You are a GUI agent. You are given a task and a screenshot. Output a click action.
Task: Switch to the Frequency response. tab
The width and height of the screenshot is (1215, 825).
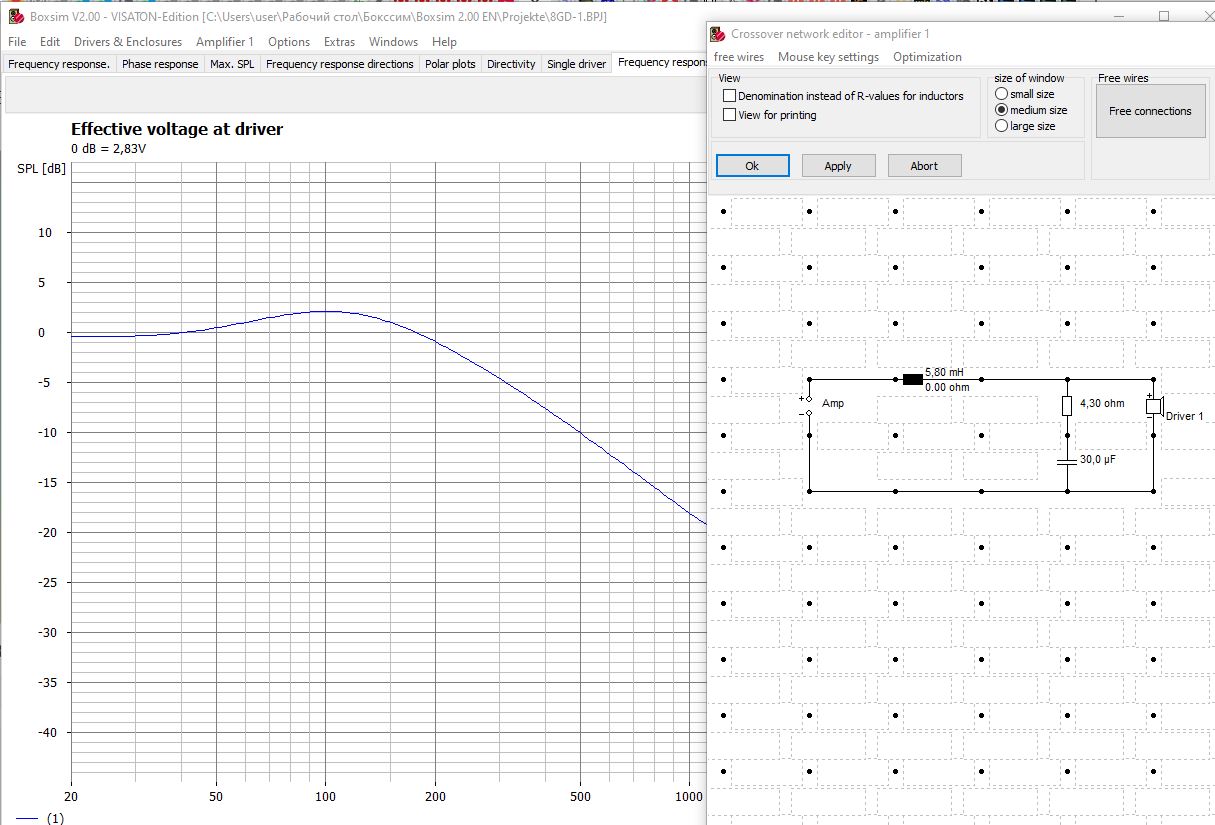[59, 64]
